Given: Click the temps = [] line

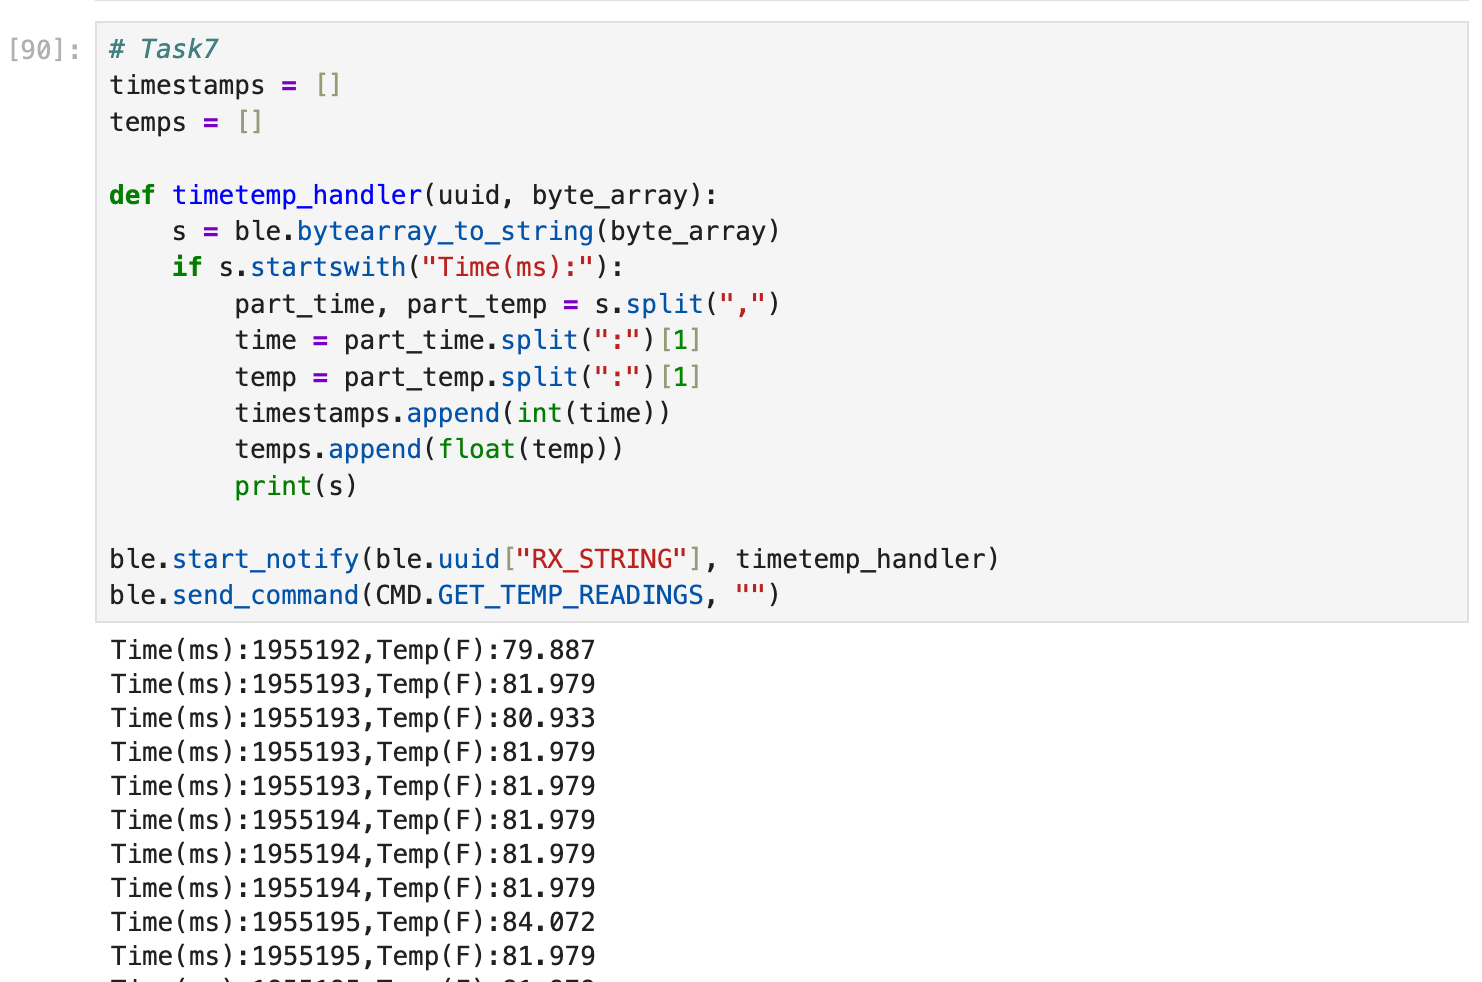Looking at the screenshot, I should 185,122.
